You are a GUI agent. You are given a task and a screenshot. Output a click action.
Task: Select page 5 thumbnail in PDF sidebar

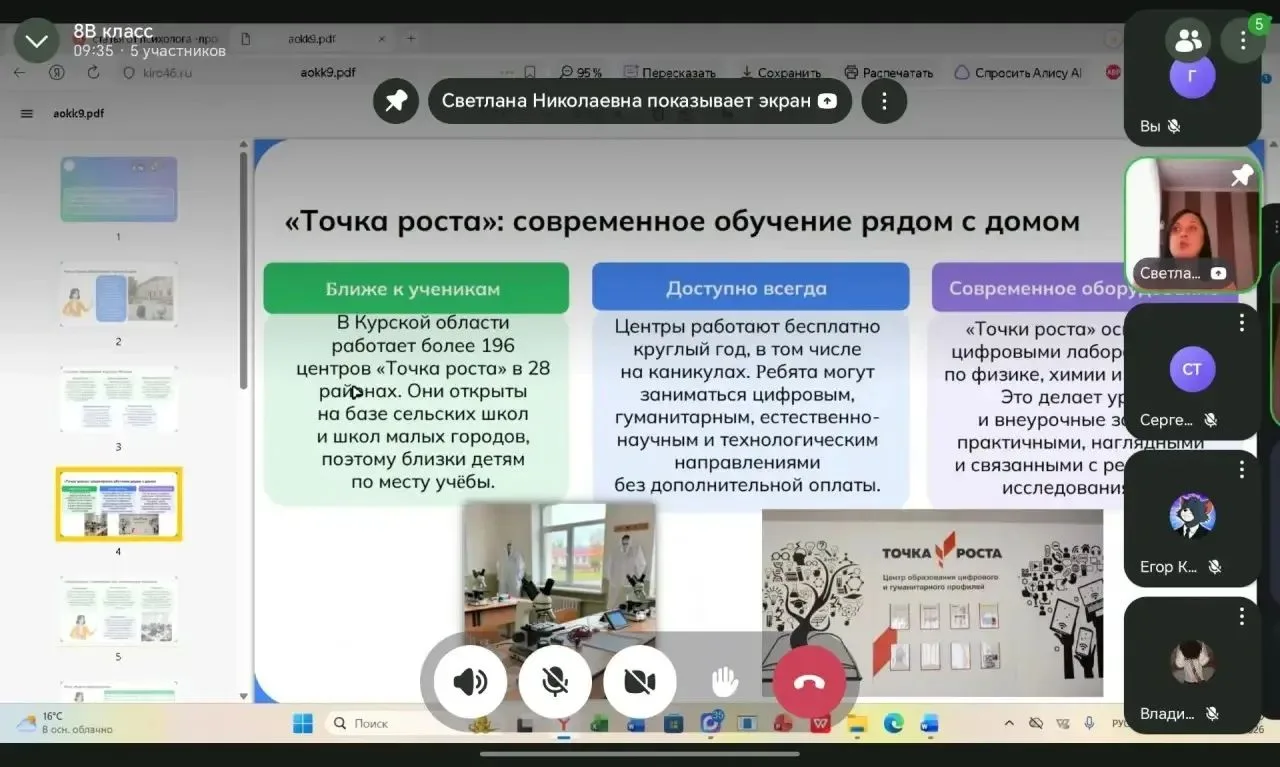coord(118,609)
